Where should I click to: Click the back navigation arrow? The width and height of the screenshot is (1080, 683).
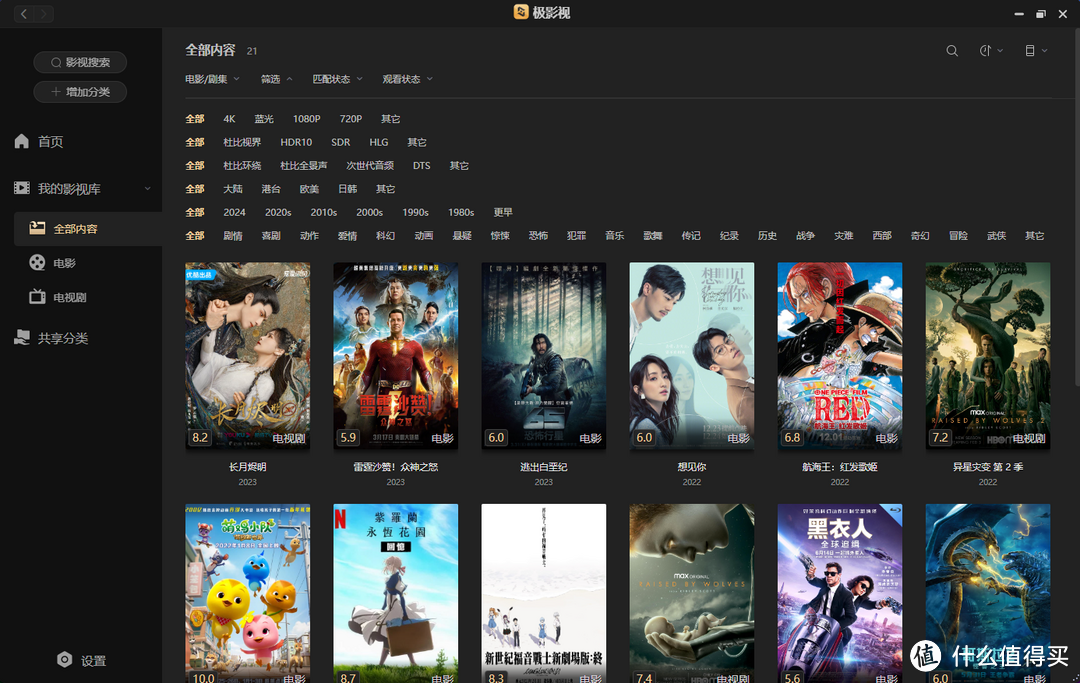pyautogui.click(x=24, y=14)
